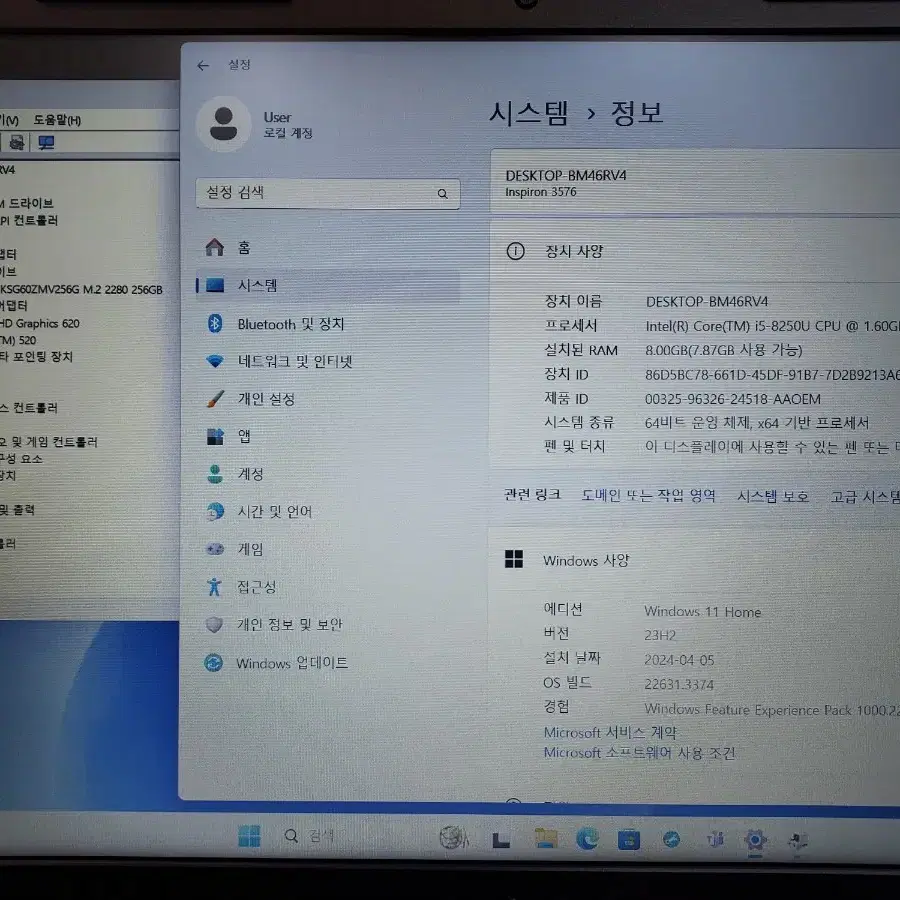Image resolution: width=900 pixels, height=900 pixels.
Task: Open the 시스템 보호 link
Action: (773, 496)
